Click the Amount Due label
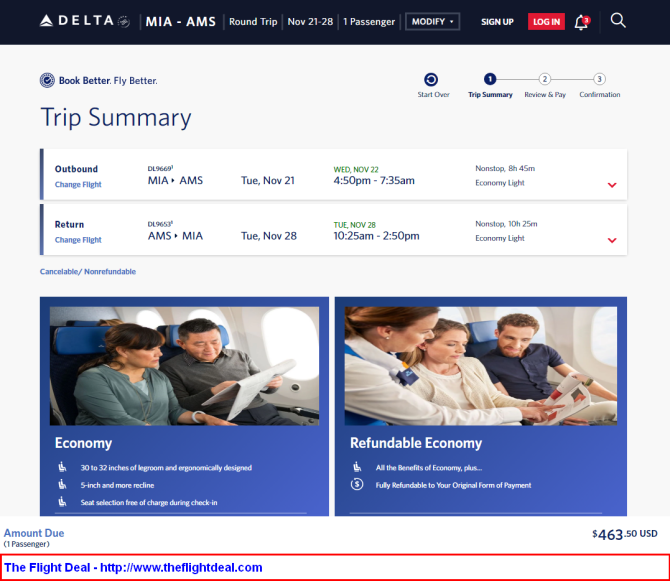The height and width of the screenshot is (581, 670). point(34,533)
